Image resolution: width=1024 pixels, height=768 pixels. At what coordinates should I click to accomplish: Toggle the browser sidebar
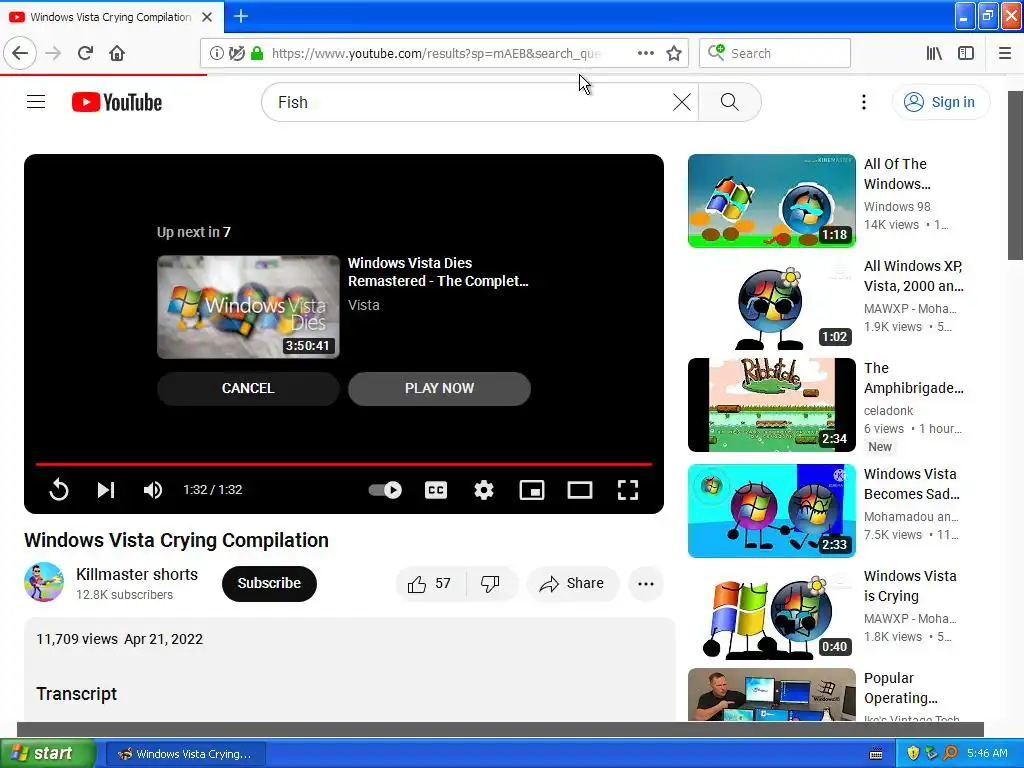[x=966, y=53]
